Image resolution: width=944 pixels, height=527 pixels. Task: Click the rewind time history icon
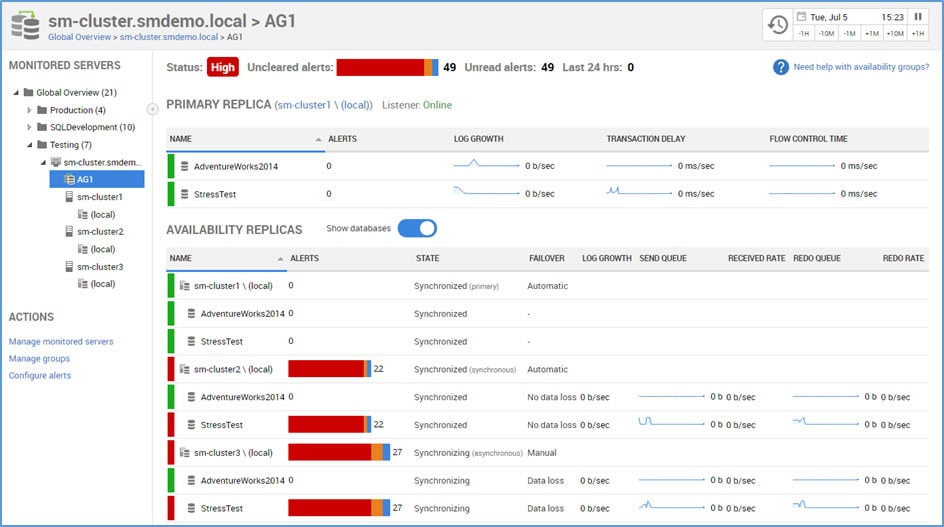(778, 25)
